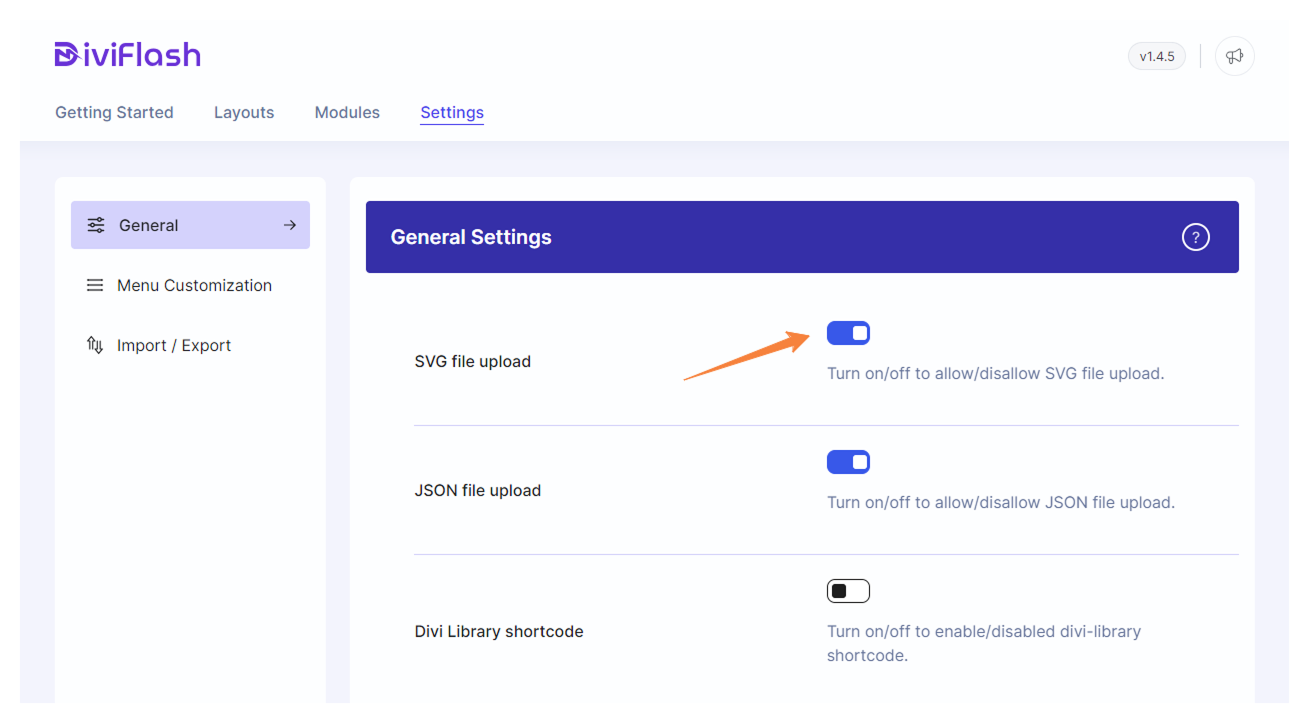Click the General sliders icon

tap(96, 225)
